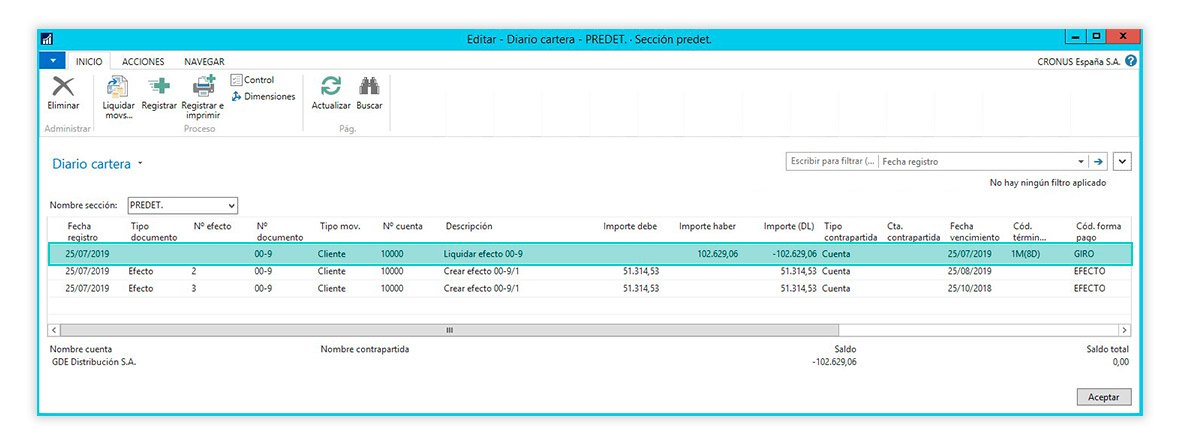
Task: Switch to the ACCIONES tab
Action: pyautogui.click(x=143, y=61)
